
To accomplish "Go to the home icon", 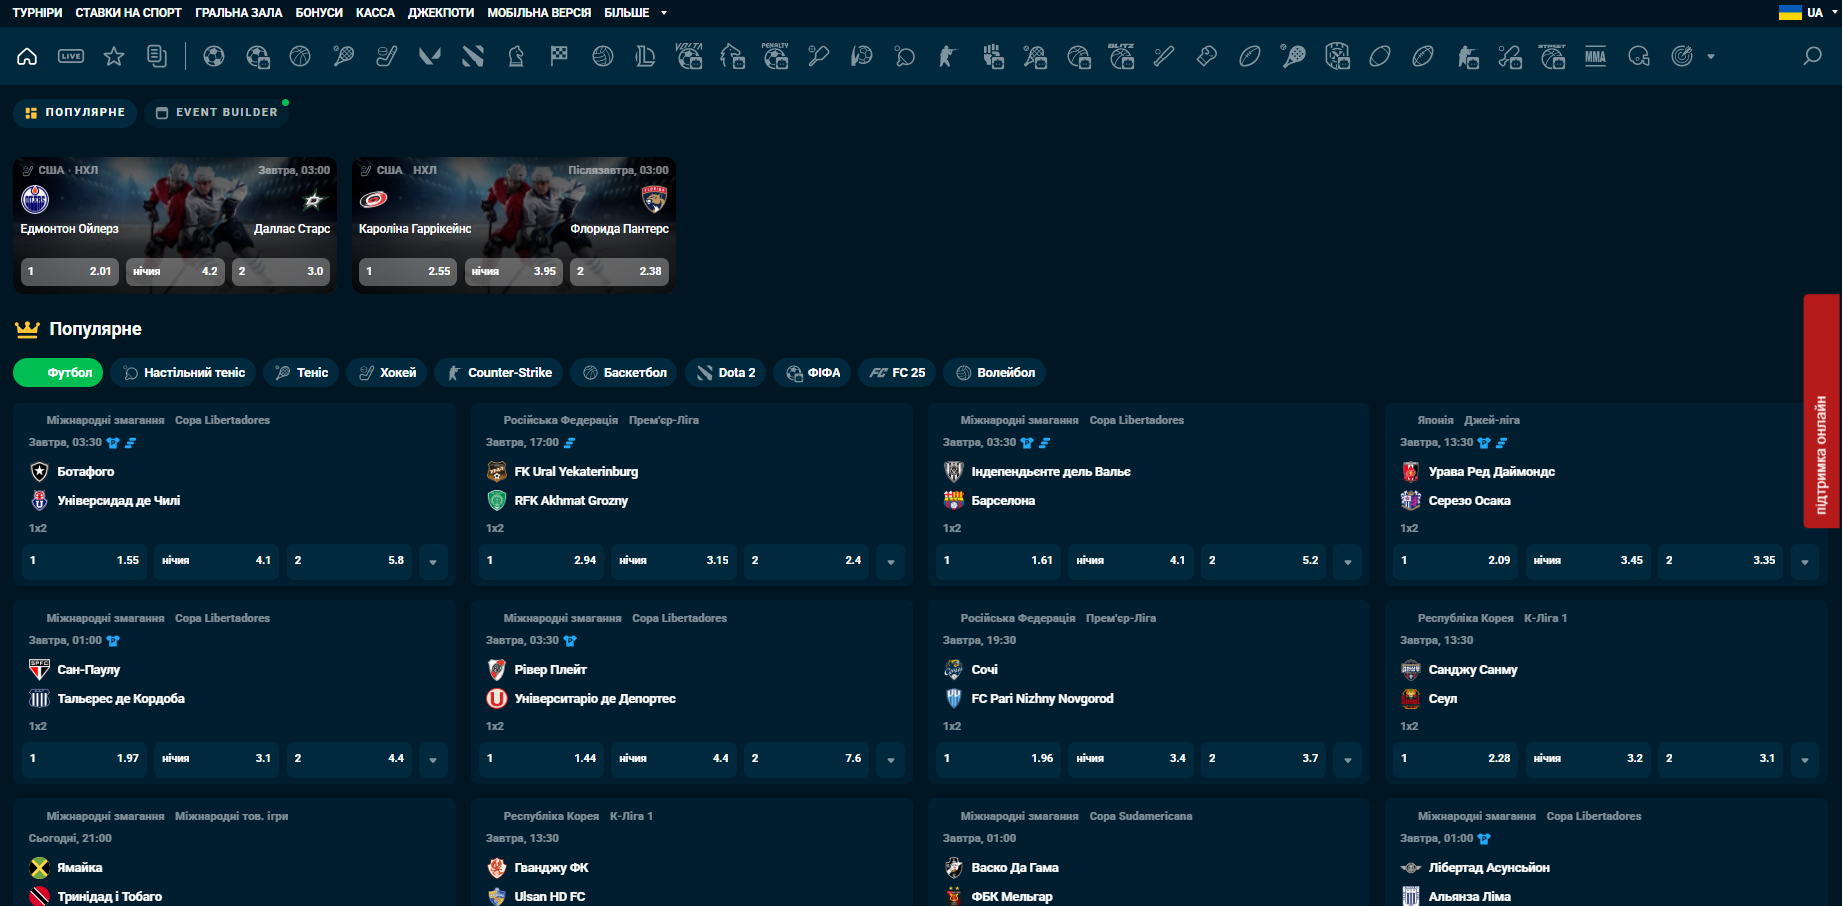I will (x=27, y=56).
